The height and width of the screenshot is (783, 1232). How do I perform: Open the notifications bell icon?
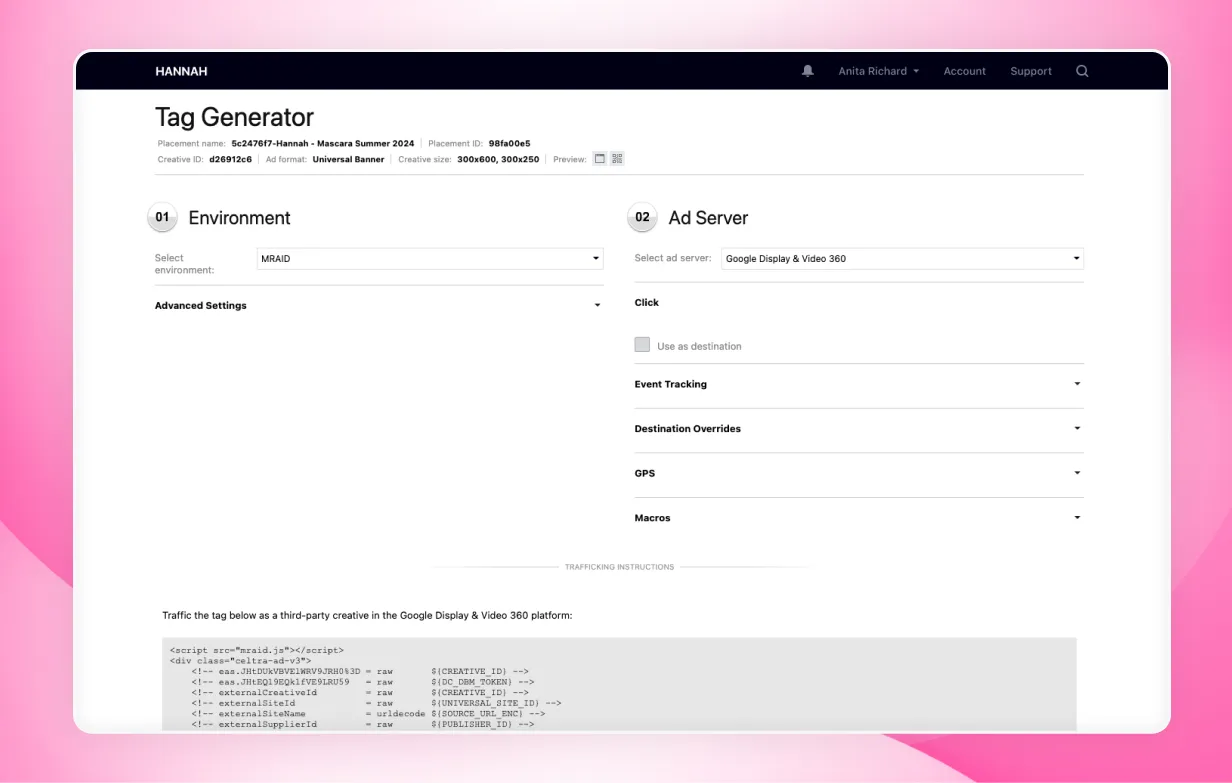pos(807,71)
